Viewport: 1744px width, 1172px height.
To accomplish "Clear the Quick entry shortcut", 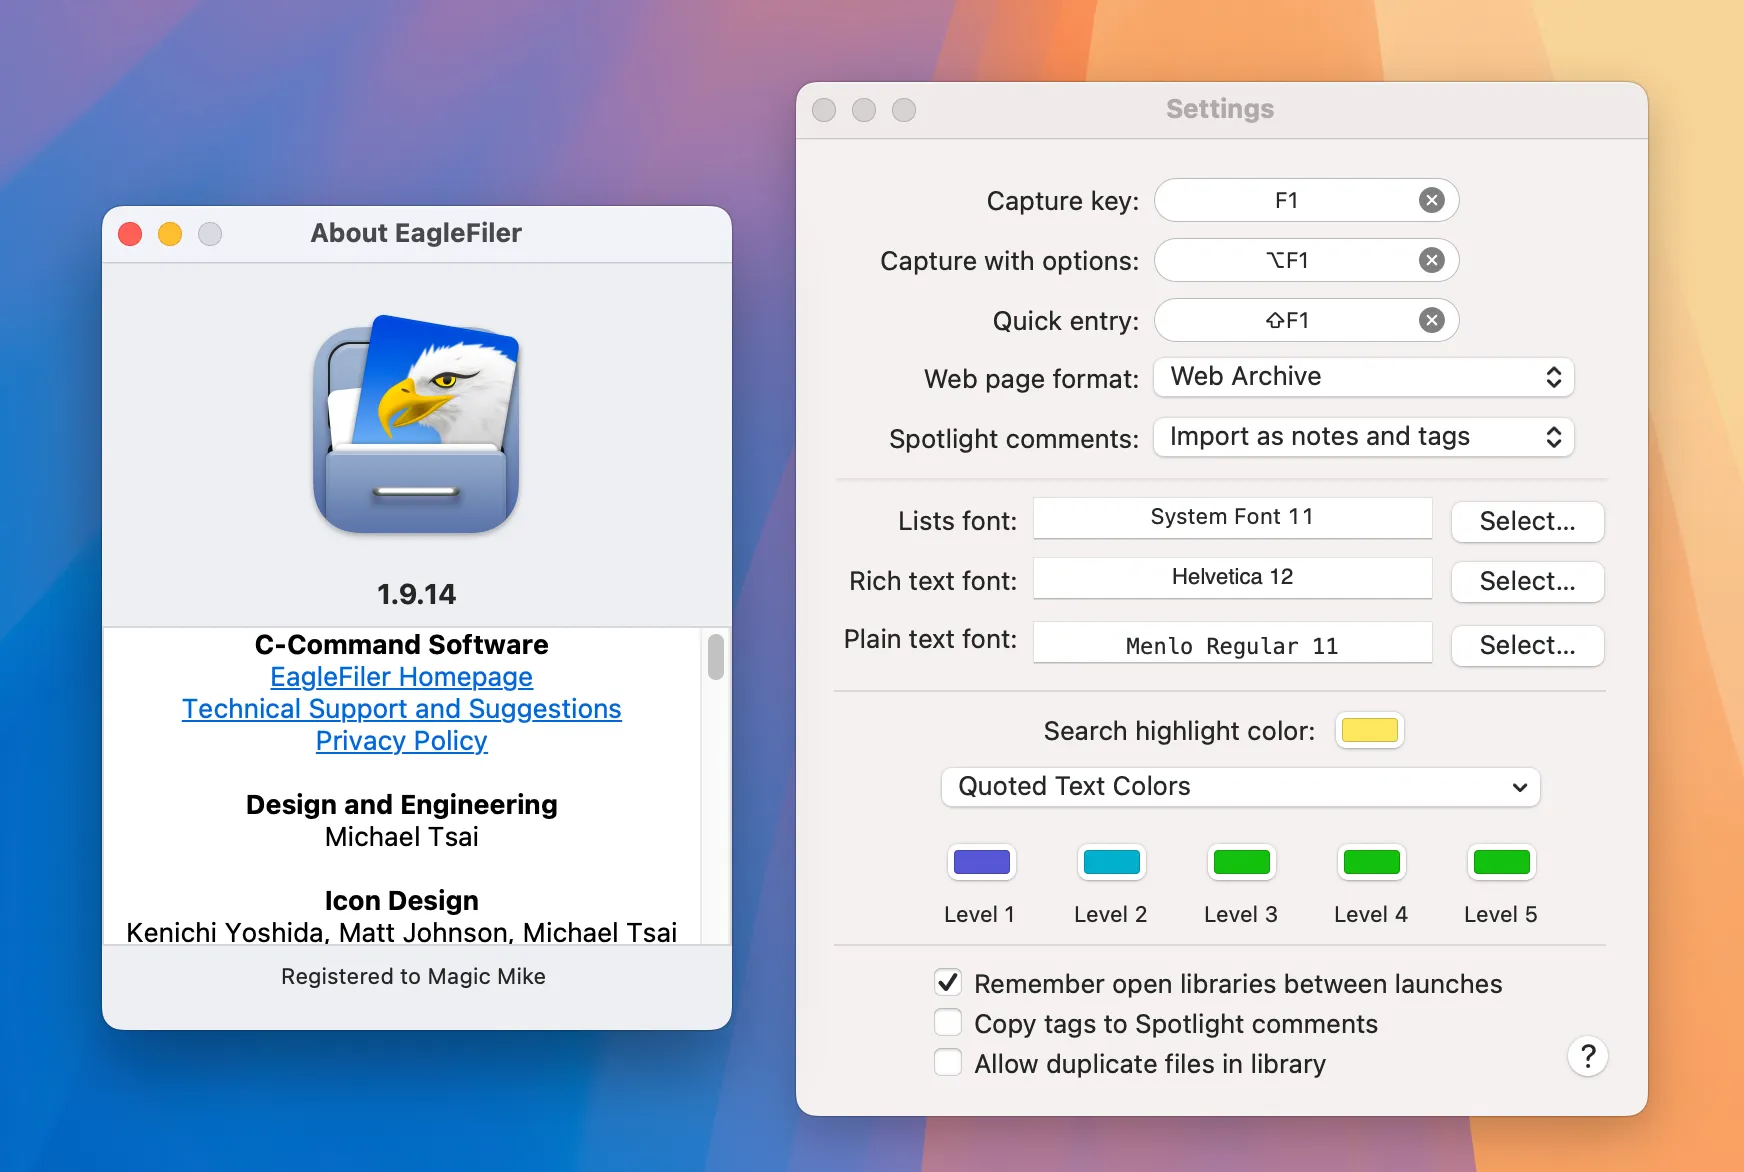I will point(1432,321).
